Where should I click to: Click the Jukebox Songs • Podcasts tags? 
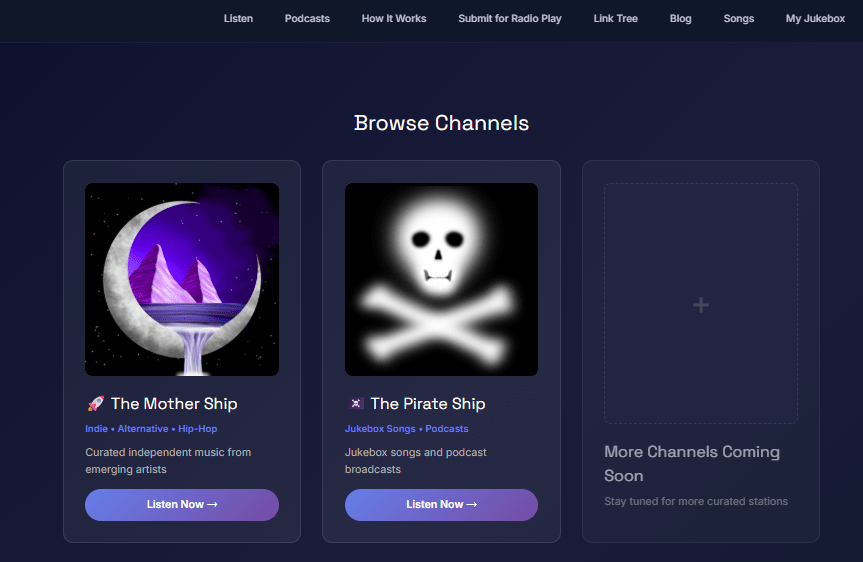coord(407,429)
